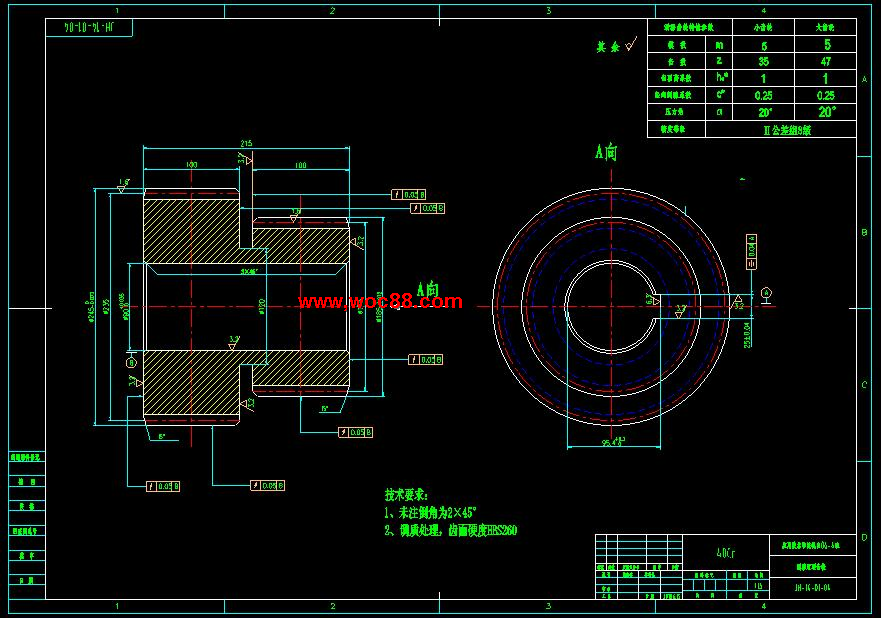
Task: Select the 2X45° chamfer label in bore
Action: coord(248,271)
